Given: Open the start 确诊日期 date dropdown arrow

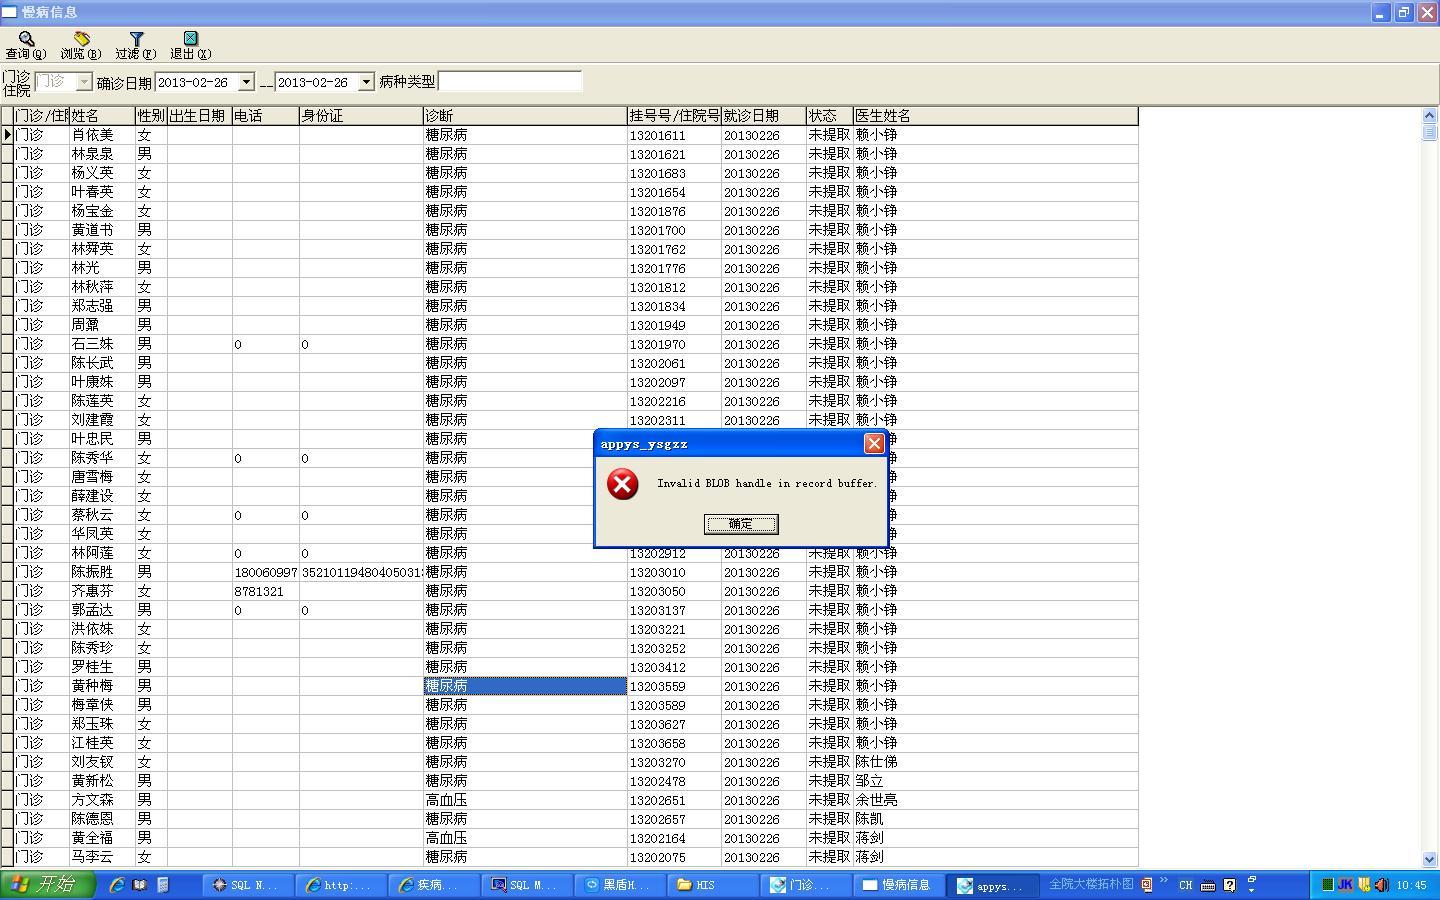Looking at the screenshot, I should tap(246, 82).
